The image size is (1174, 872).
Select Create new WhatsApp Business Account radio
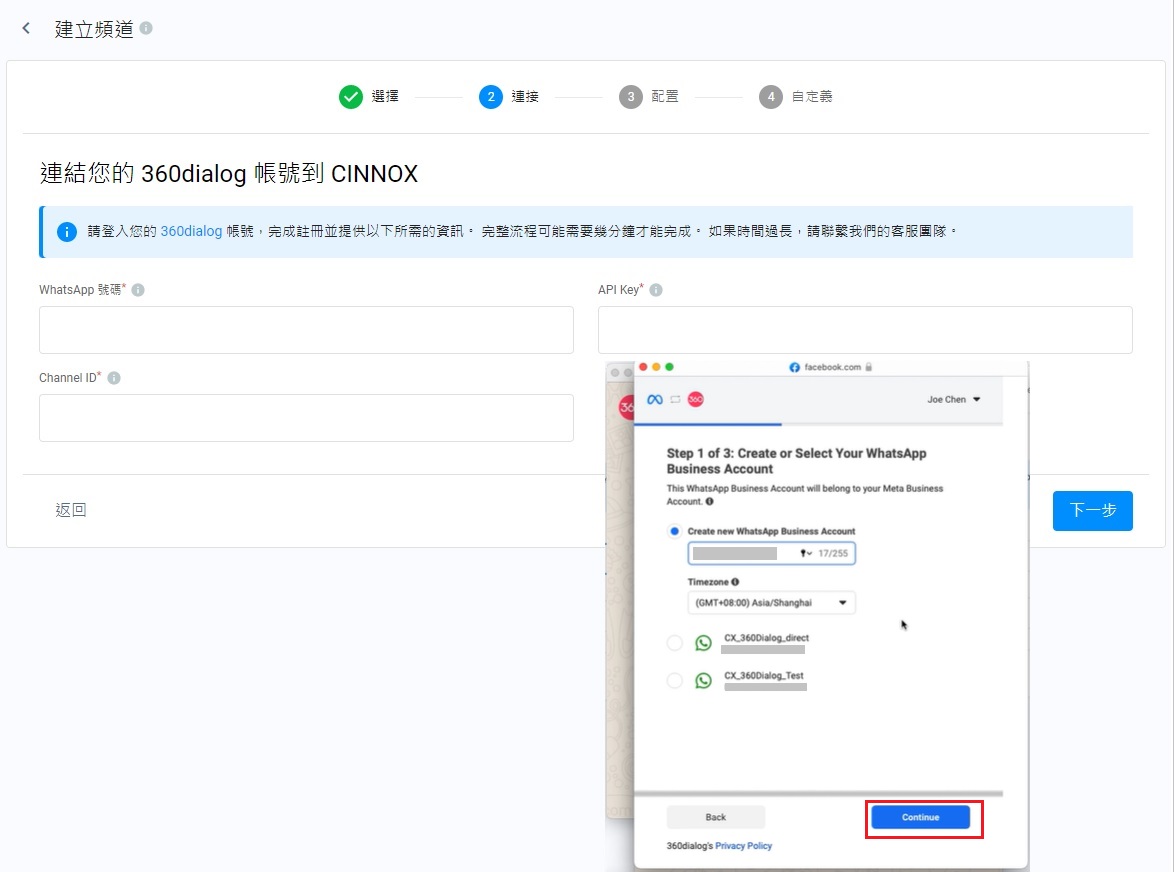coord(675,531)
